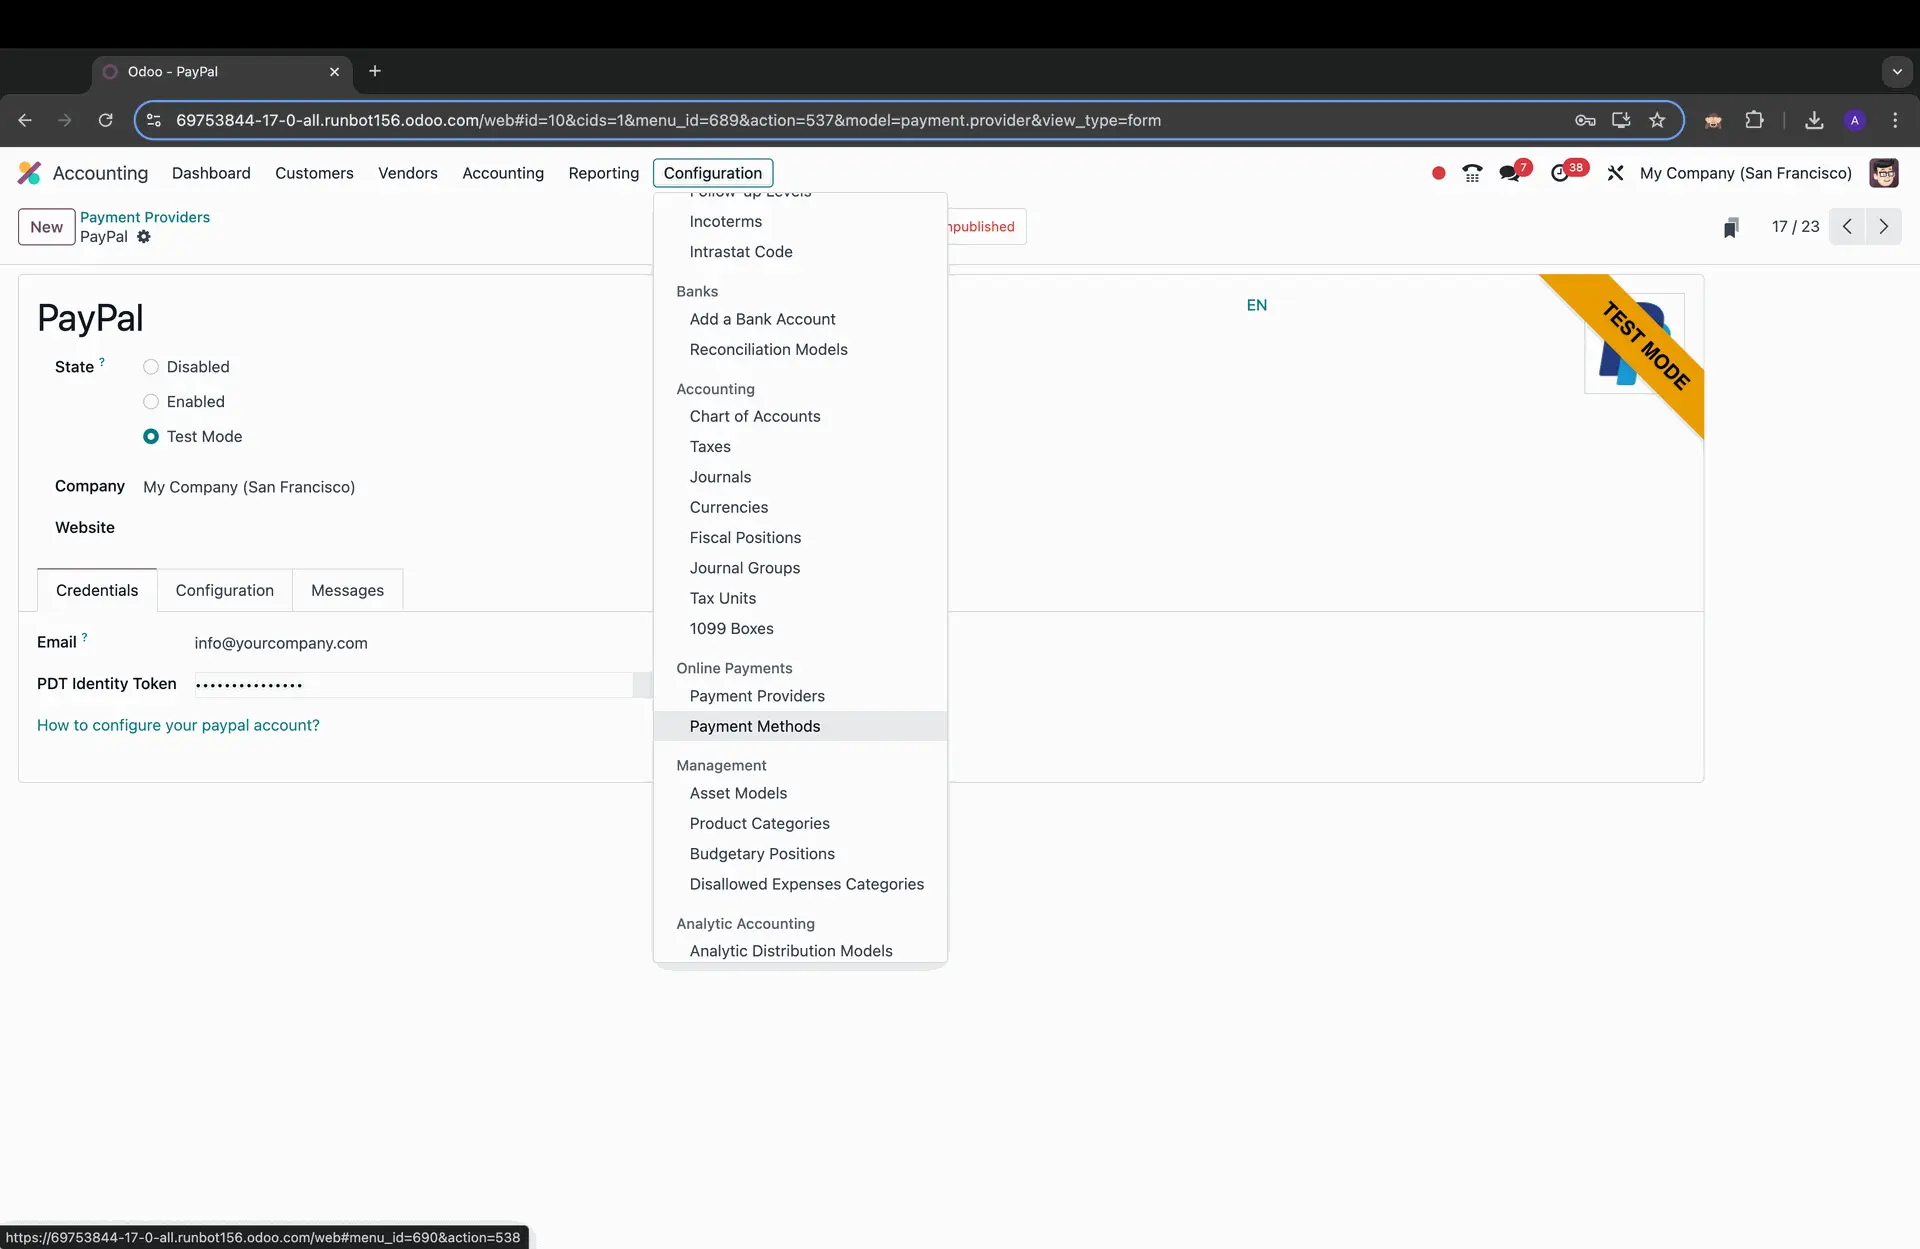Go to the next record arrow
This screenshot has width=1920, height=1249.
point(1884,227)
